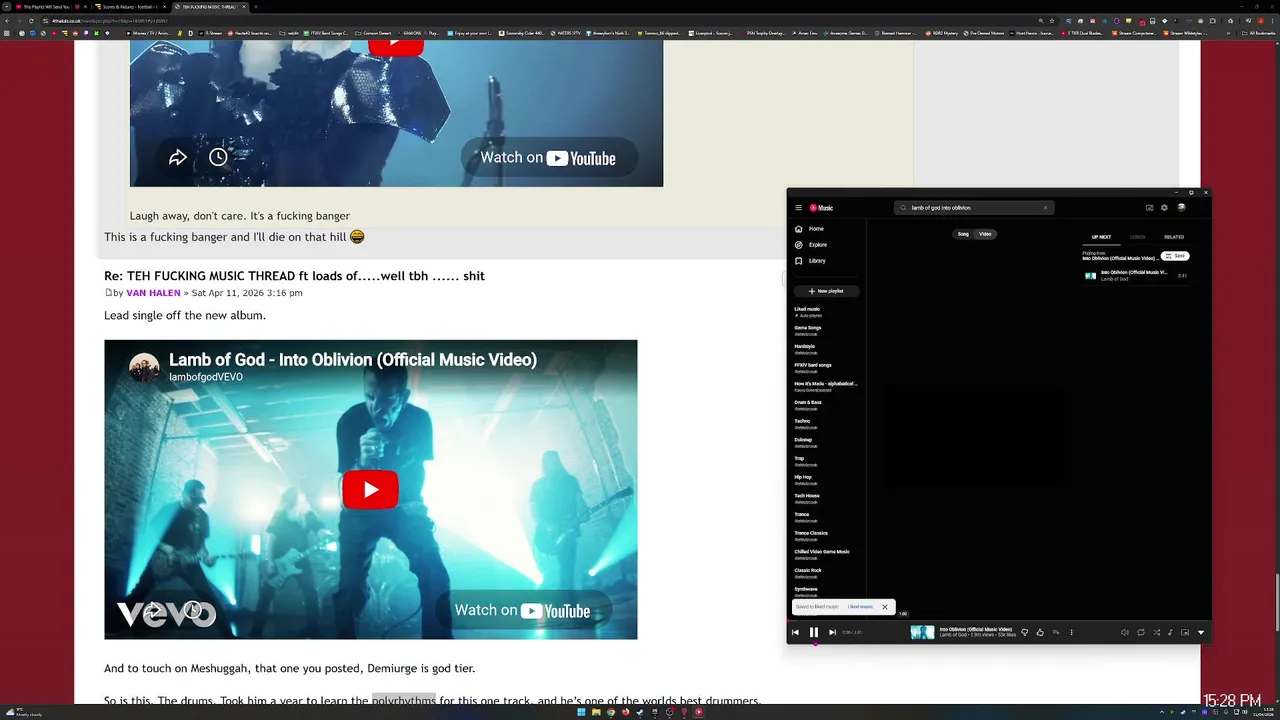Select the LYRICS tab
This screenshot has width=1280, height=720.
pos(1138,237)
